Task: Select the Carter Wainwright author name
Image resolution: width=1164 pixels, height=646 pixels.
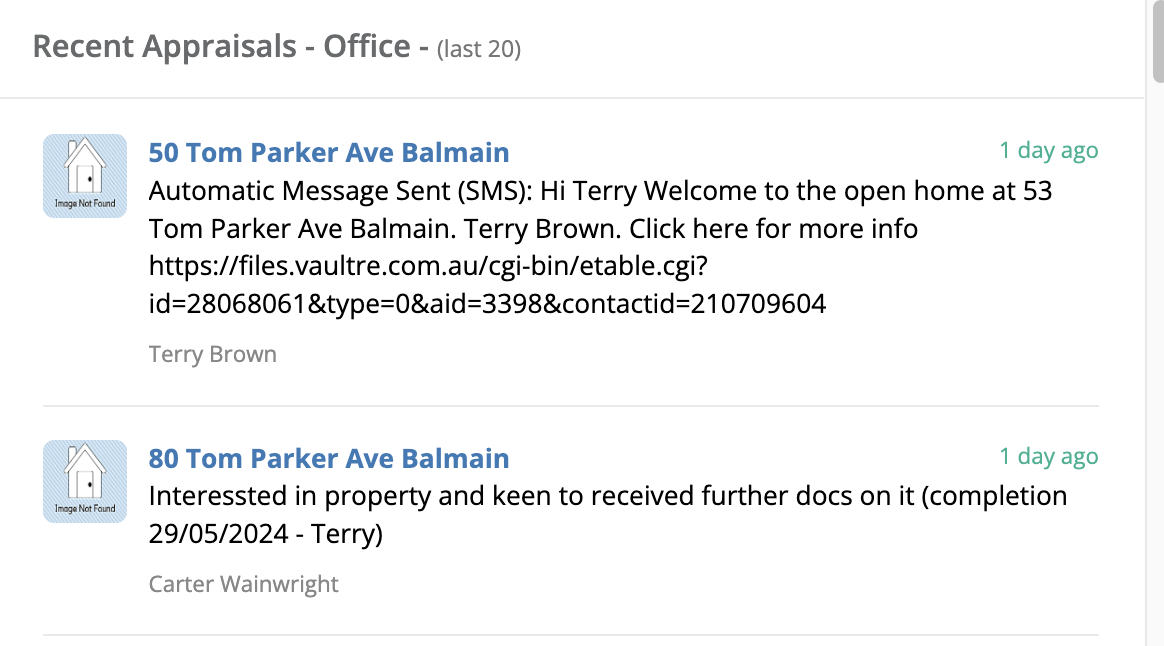Action: click(x=243, y=584)
